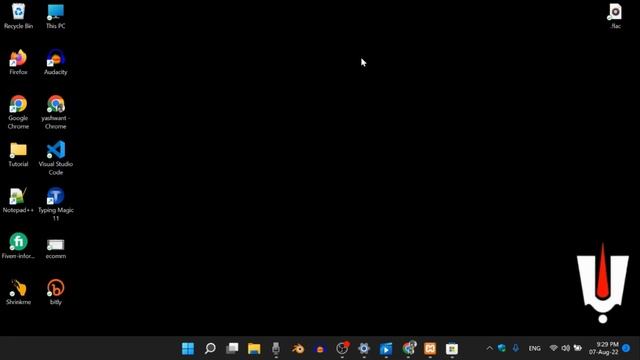Screen dimensions: 640x360
Task: Open Wi-Fi network quick settings
Action: [553, 348]
